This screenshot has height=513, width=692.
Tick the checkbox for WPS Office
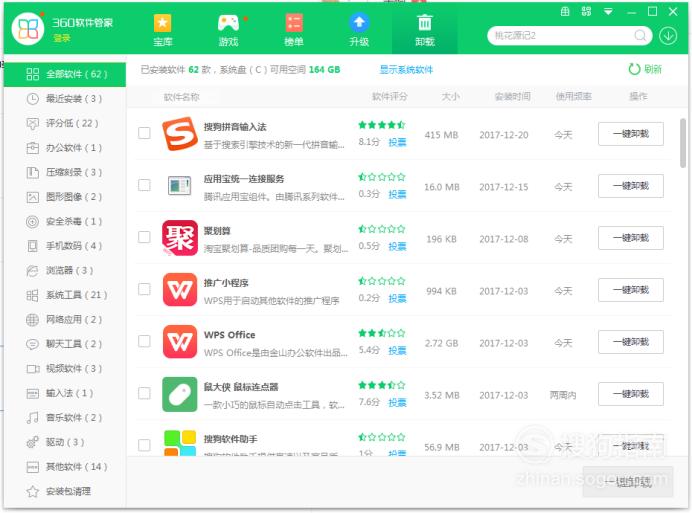pyautogui.click(x=144, y=341)
